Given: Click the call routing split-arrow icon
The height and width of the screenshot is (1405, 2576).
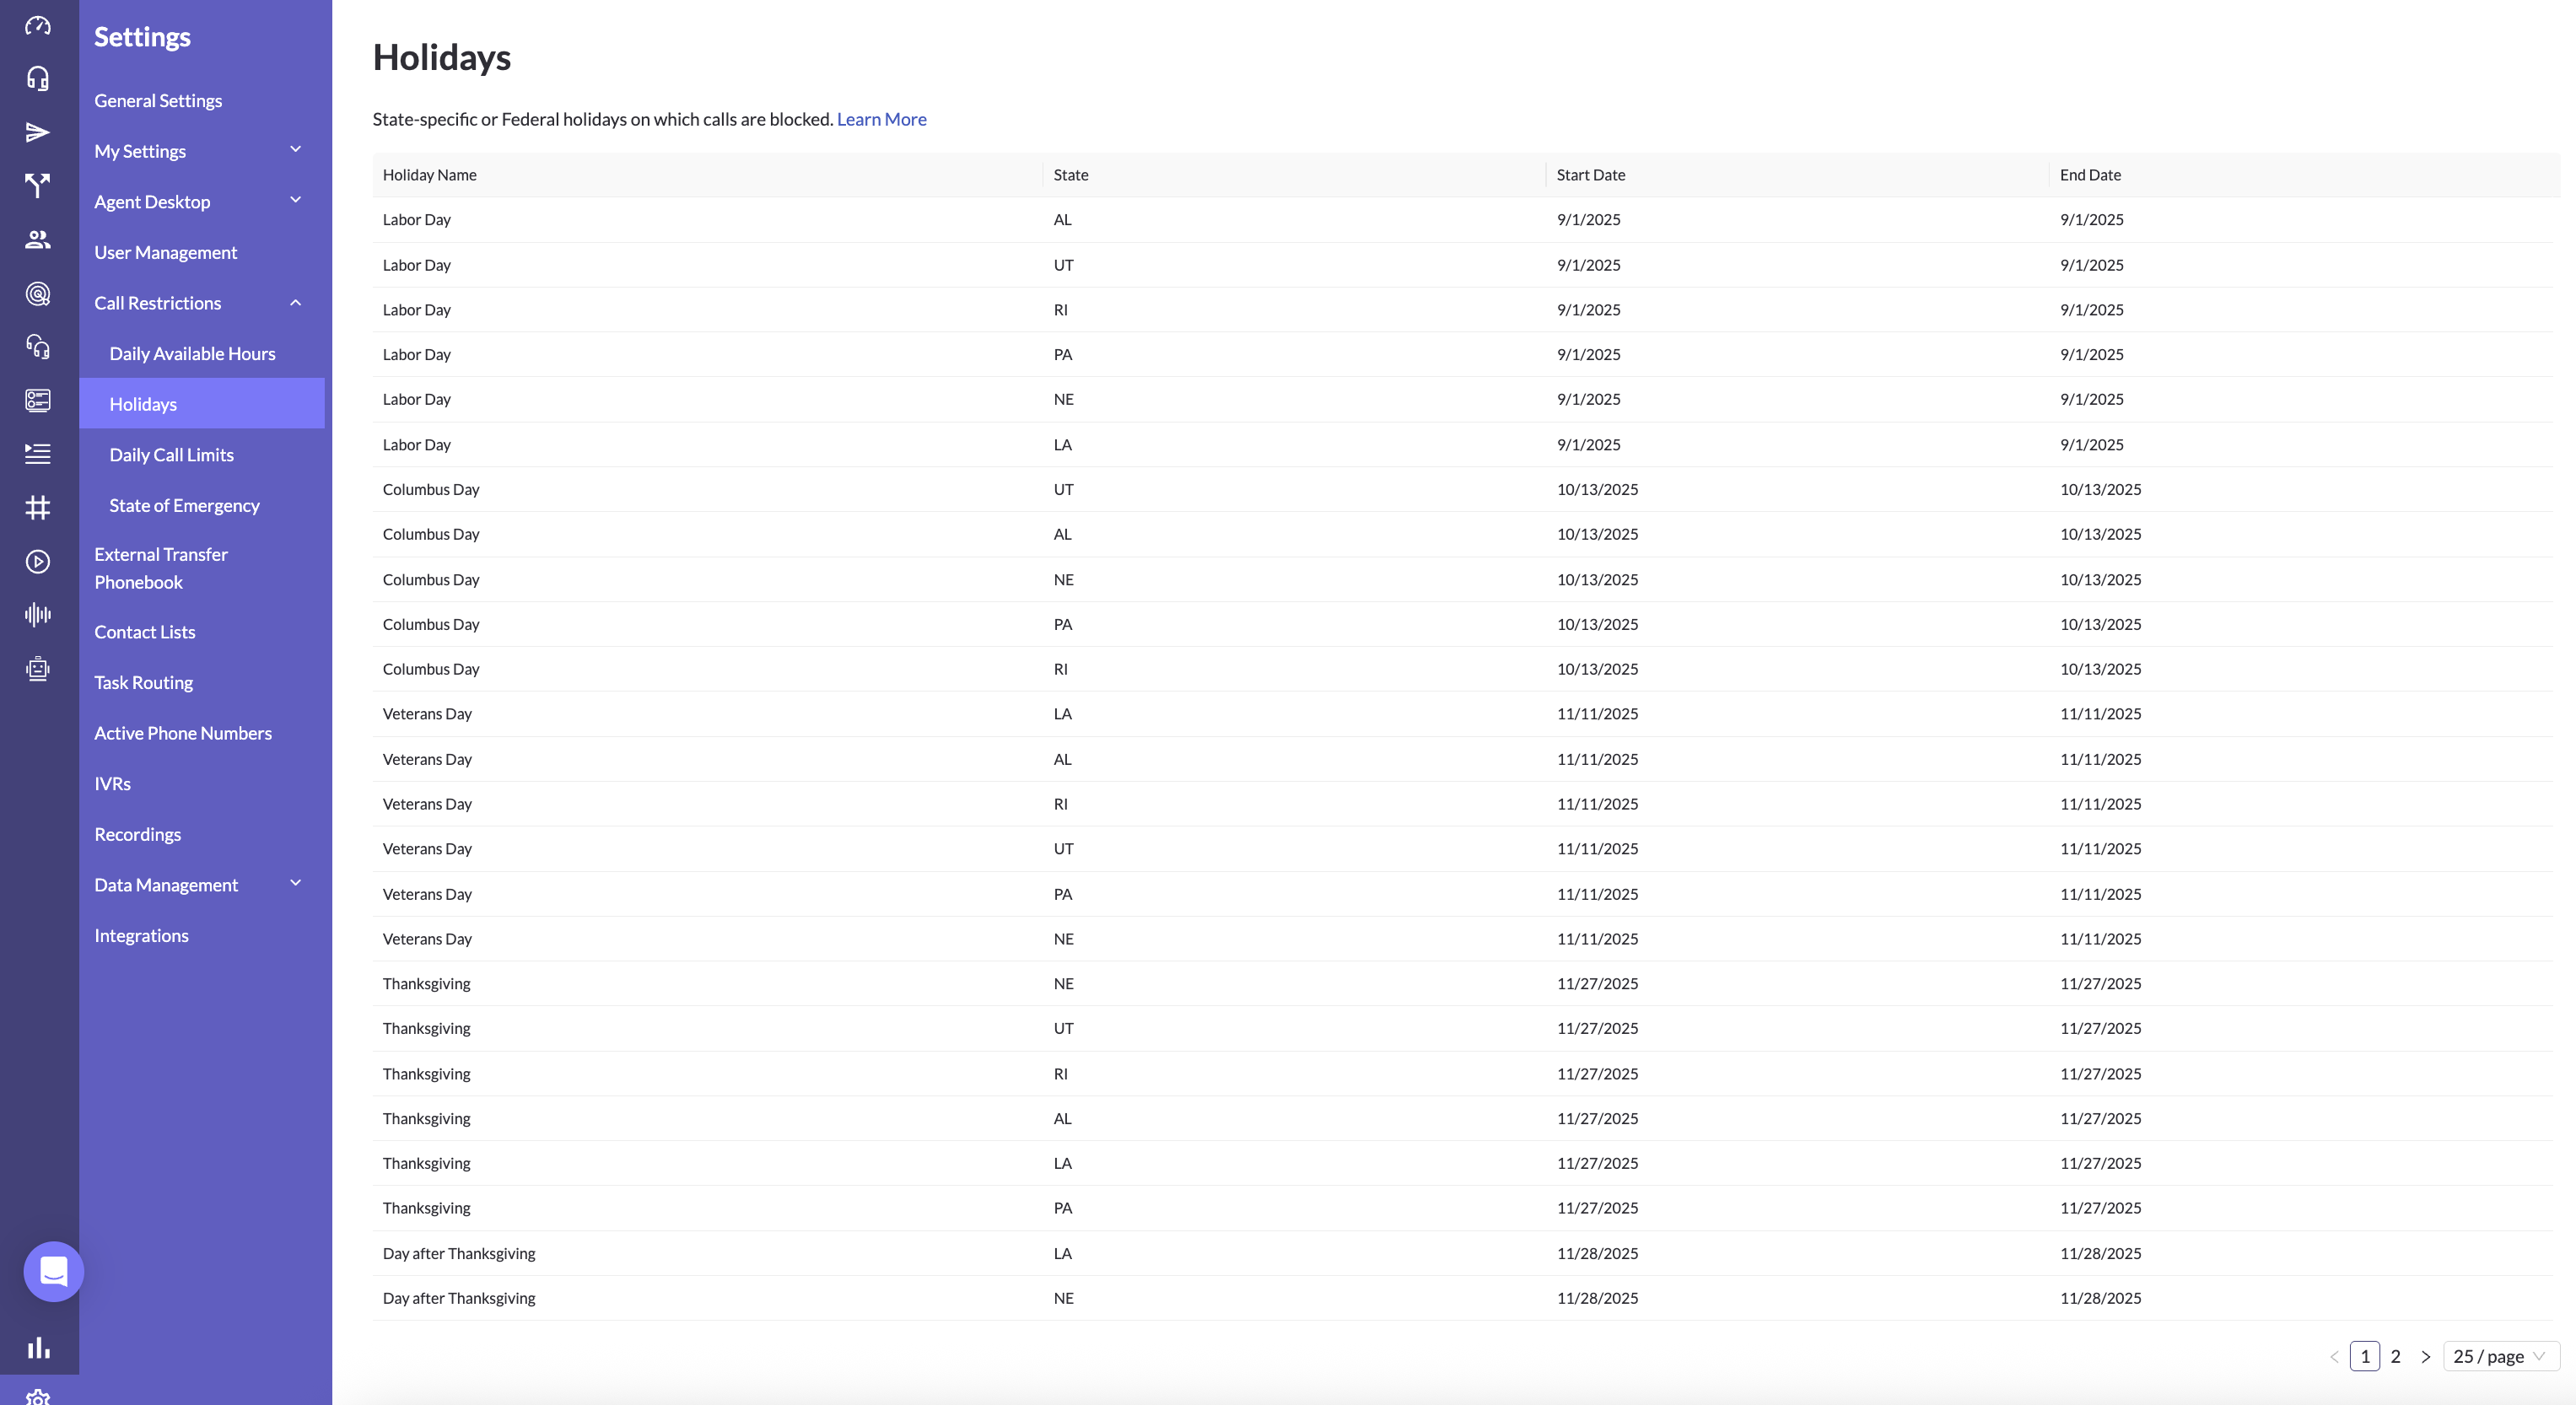Looking at the screenshot, I should [x=38, y=185].
